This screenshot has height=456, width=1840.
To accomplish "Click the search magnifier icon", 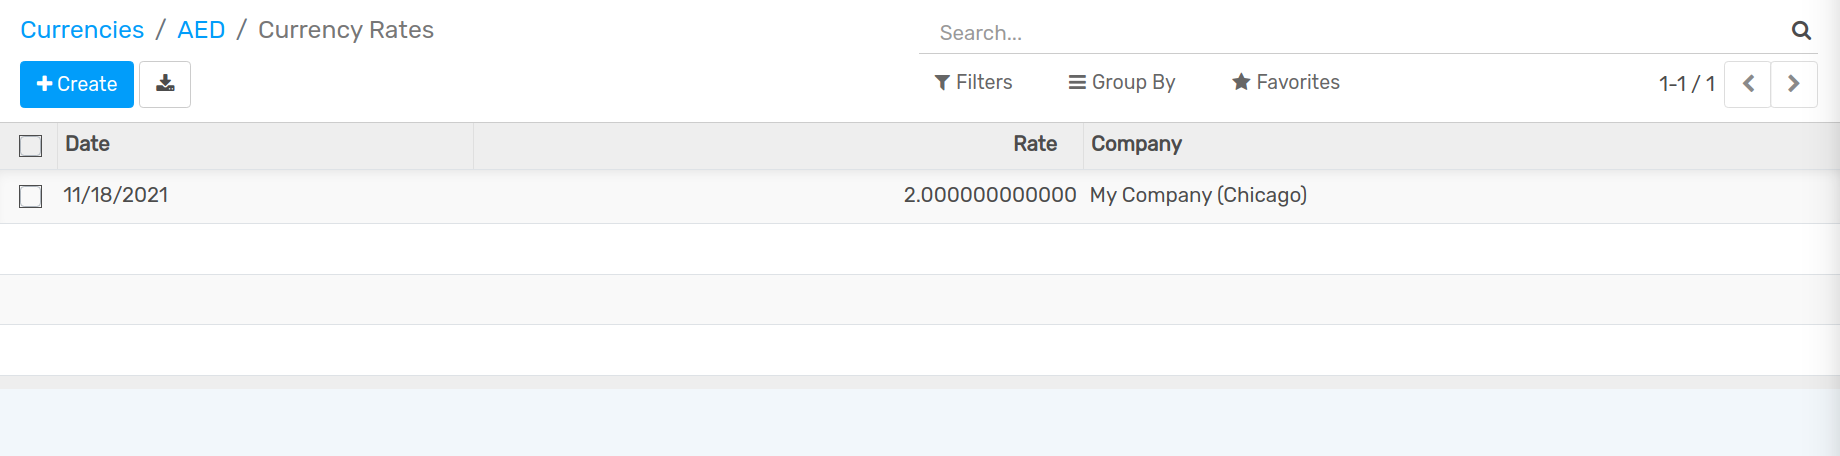I will pyautogui.click(x=1801, y=31).
